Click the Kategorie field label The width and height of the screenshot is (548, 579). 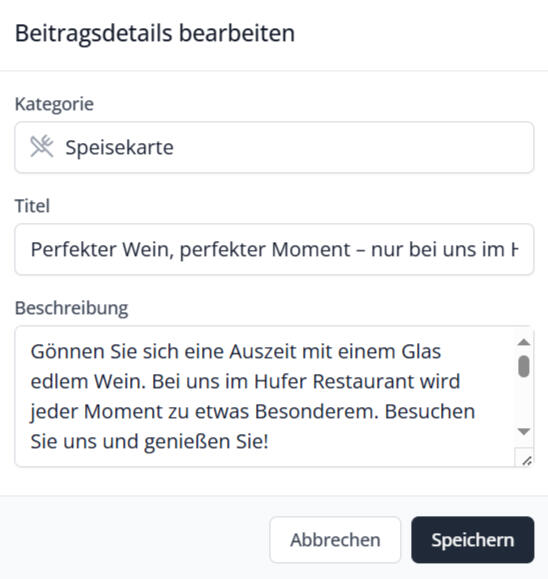click(54, 104)
